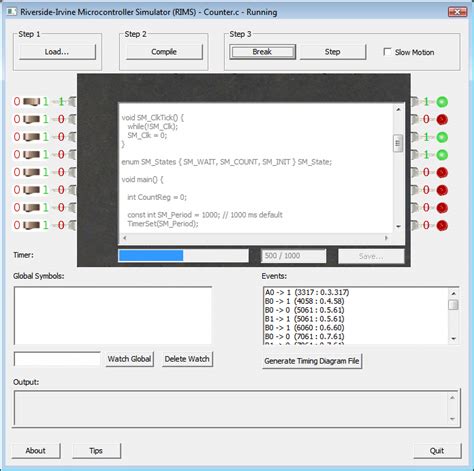Toggle the second input switch from the top
The image size is (474, 471).
32,119
